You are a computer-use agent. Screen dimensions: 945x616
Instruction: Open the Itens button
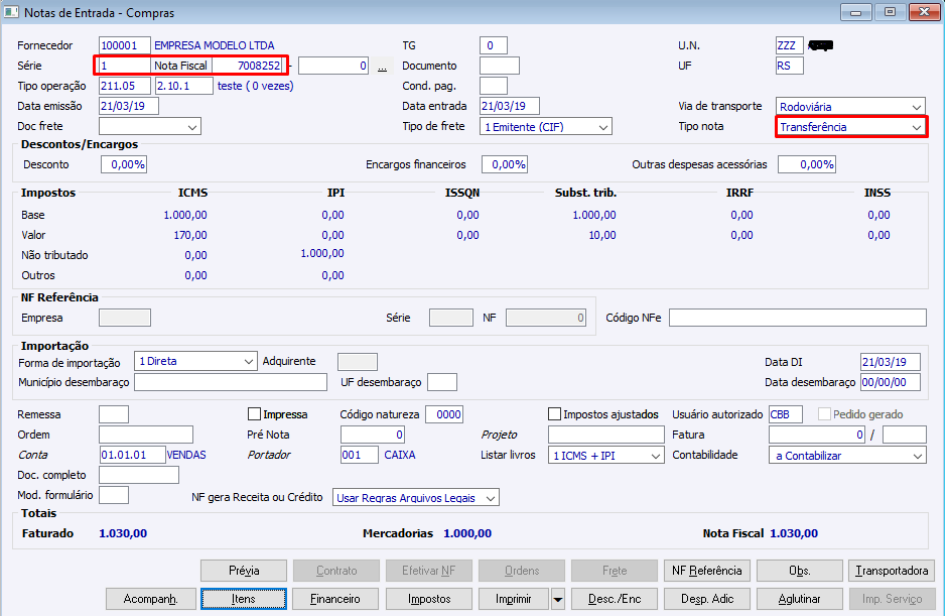(243, 599)
